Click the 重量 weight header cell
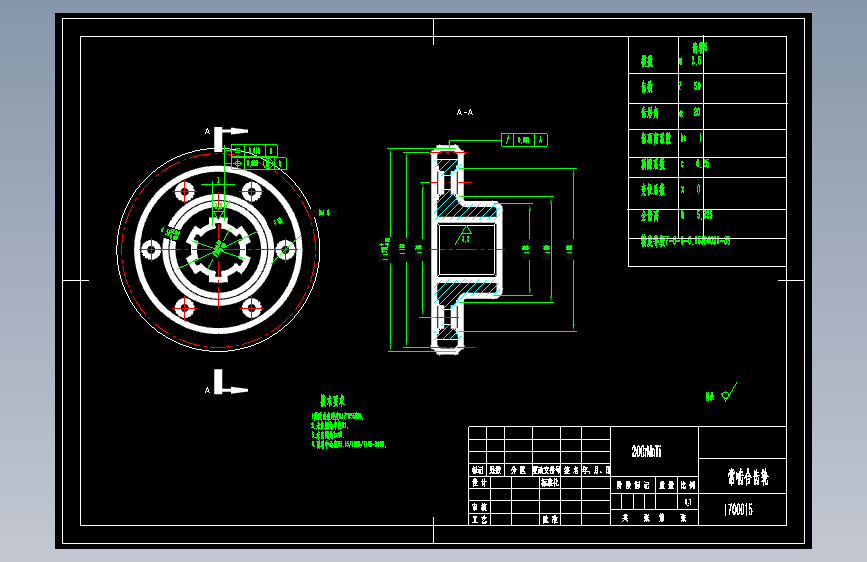The image size is (867, 562). (667, 485)
